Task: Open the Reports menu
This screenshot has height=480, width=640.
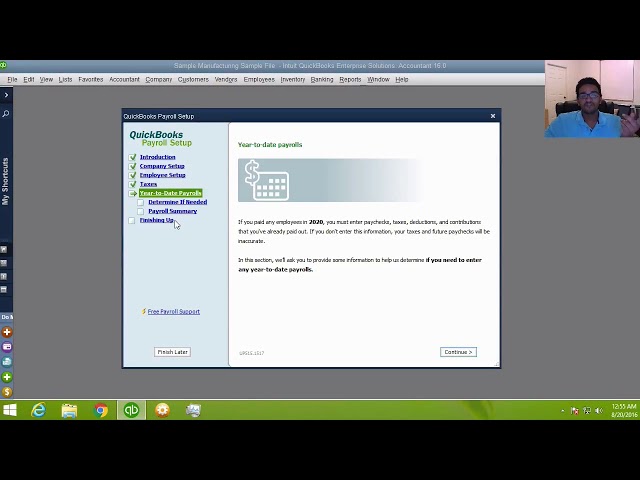Action: coord(350,80)
